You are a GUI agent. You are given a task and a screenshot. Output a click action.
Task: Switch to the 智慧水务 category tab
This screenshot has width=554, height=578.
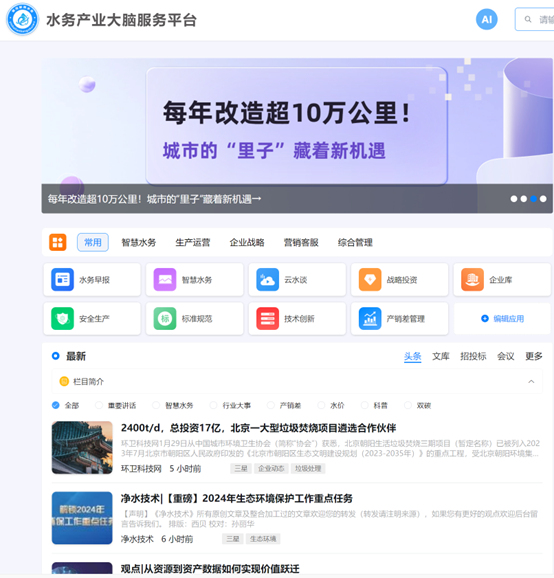tap(139, 242)
